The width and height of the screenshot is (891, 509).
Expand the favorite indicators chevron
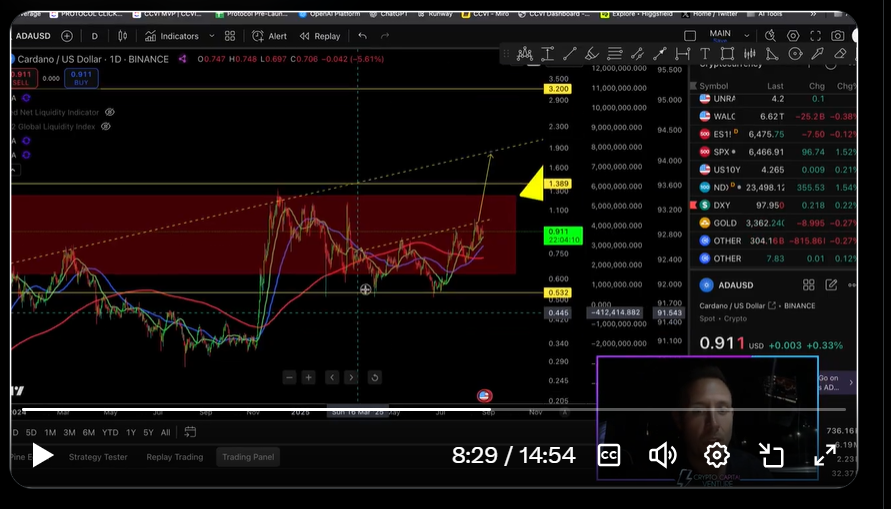tap(211, 36)
